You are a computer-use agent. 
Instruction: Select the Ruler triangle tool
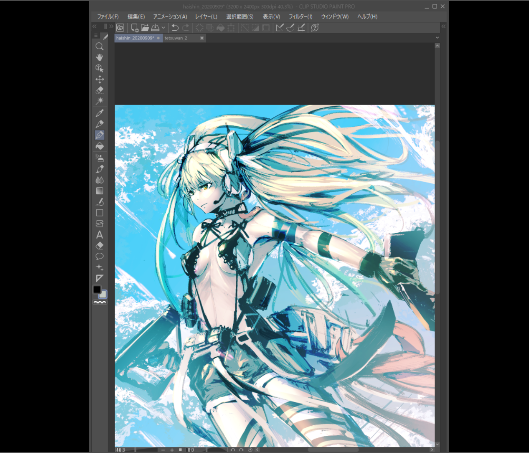tap(99, 278)
